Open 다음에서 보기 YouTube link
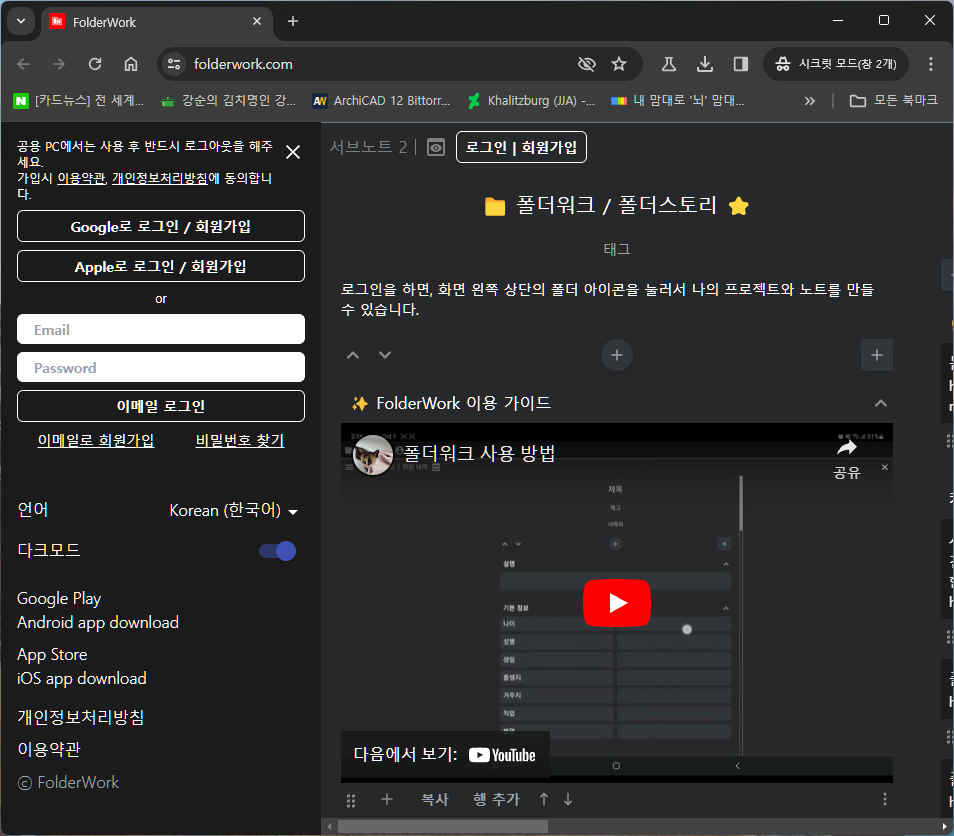This screenshot has width=954, height=836. [445, 754]
